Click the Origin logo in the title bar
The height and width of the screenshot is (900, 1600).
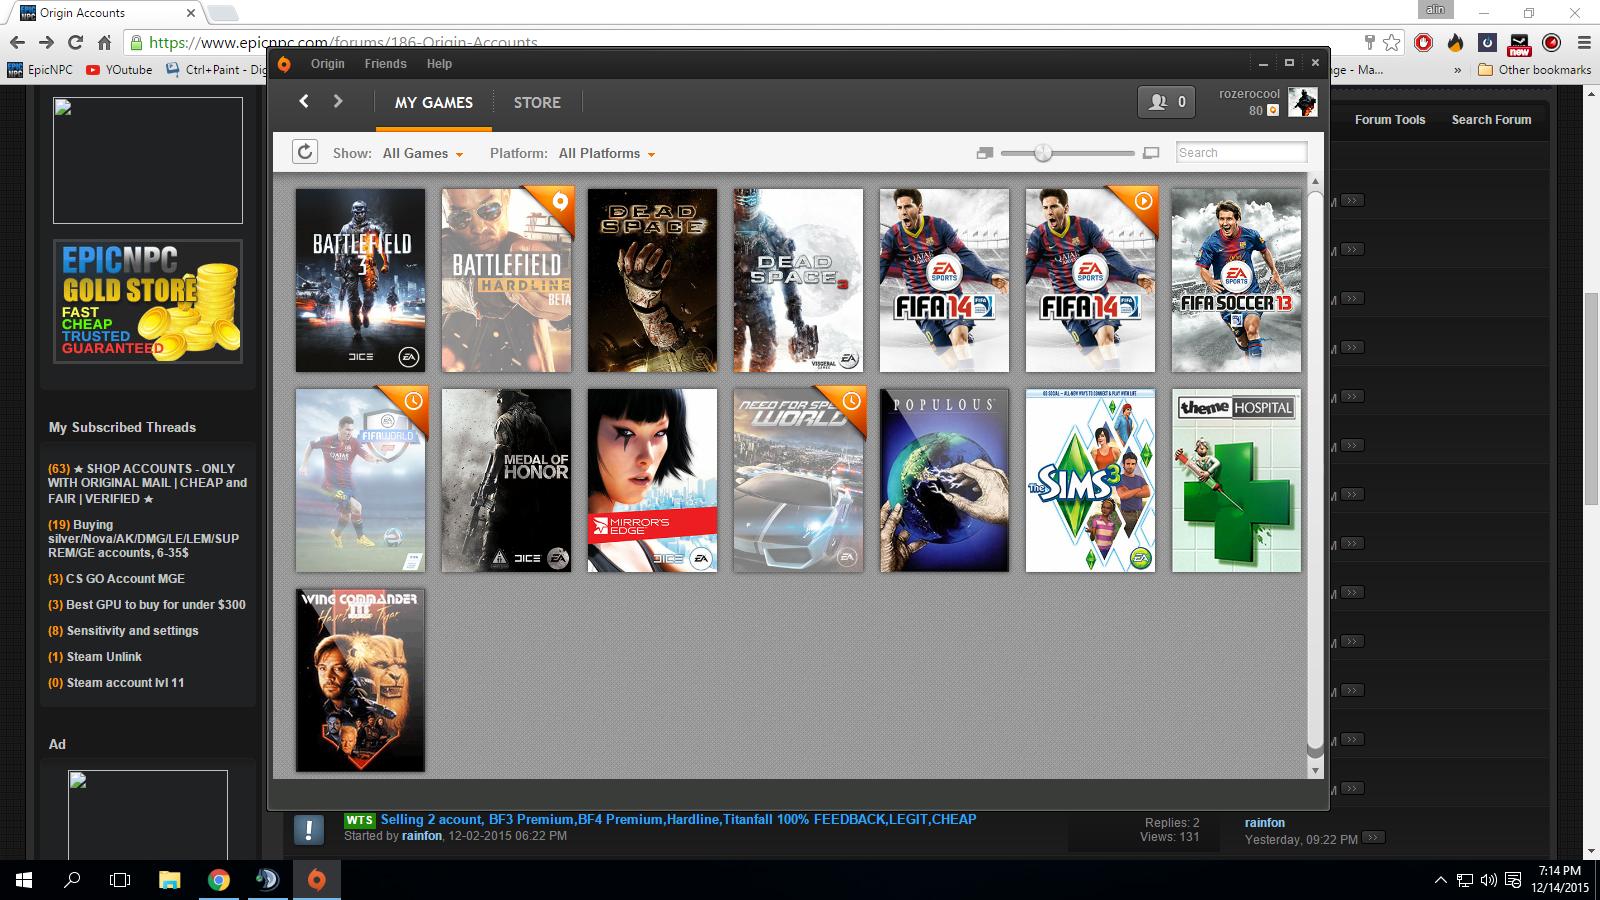pos(284,64)
